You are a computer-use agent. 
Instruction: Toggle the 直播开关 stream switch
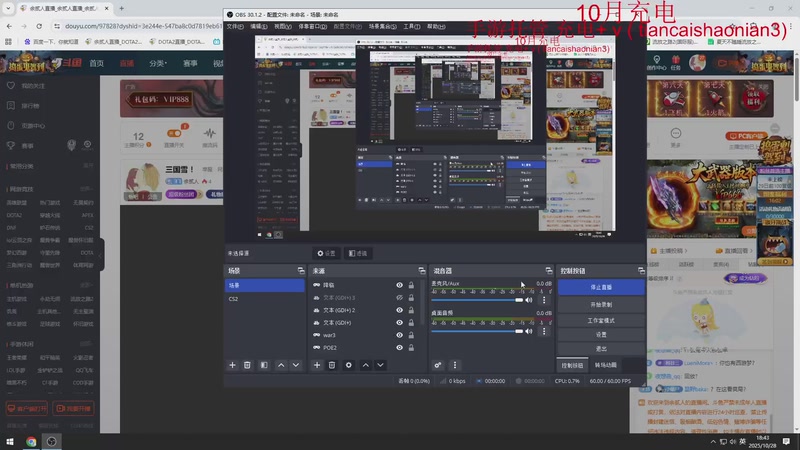174,134
